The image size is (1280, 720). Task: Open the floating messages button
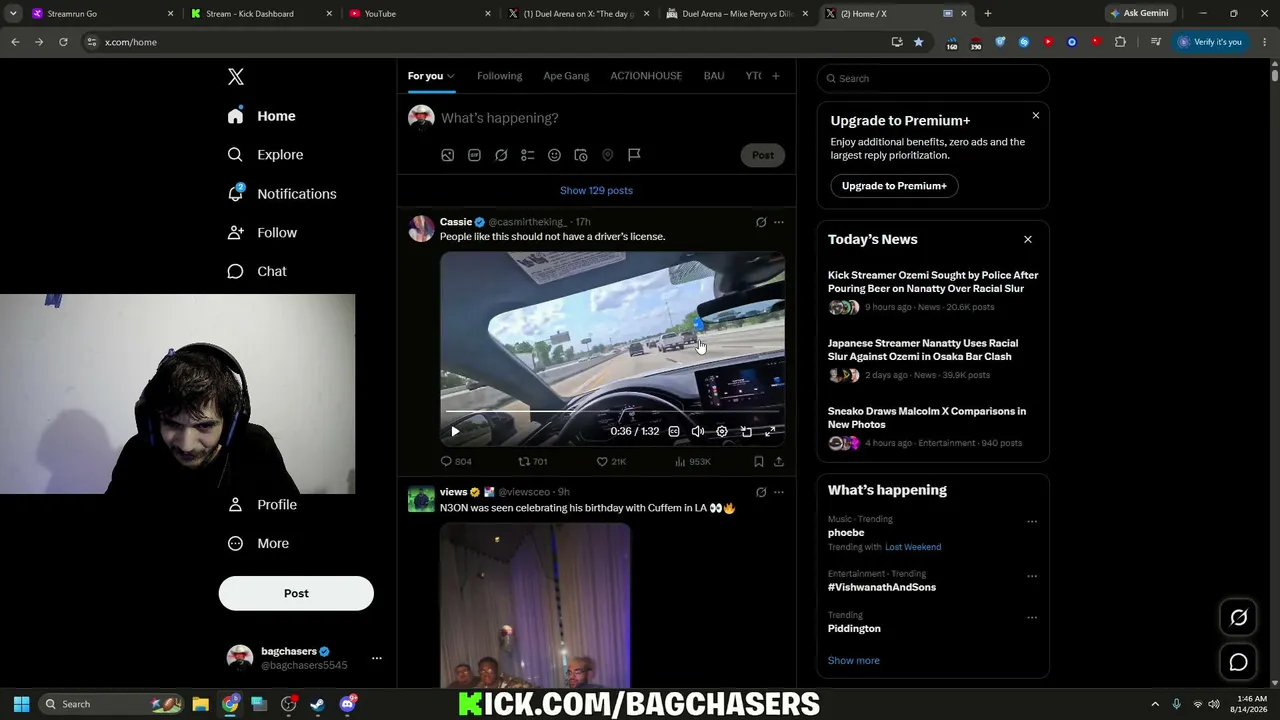[x=1238, y=662]
